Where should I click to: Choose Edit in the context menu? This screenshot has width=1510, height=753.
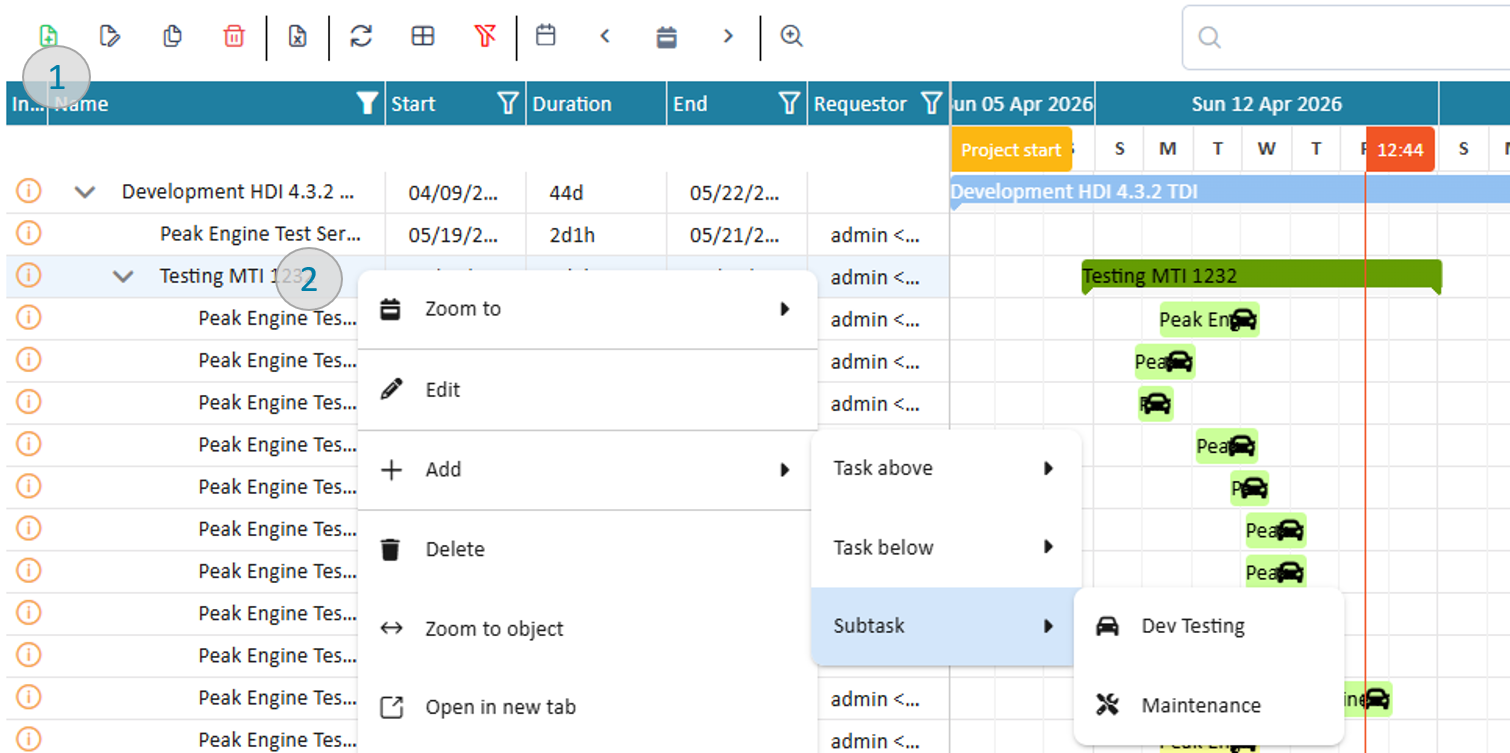[x=587, y=390]
